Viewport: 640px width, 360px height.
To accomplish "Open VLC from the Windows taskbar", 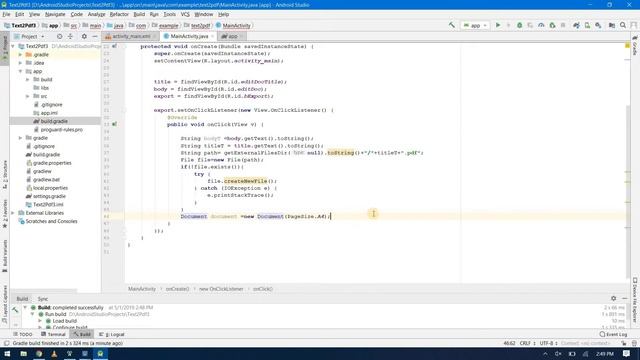I will [54, 353].
